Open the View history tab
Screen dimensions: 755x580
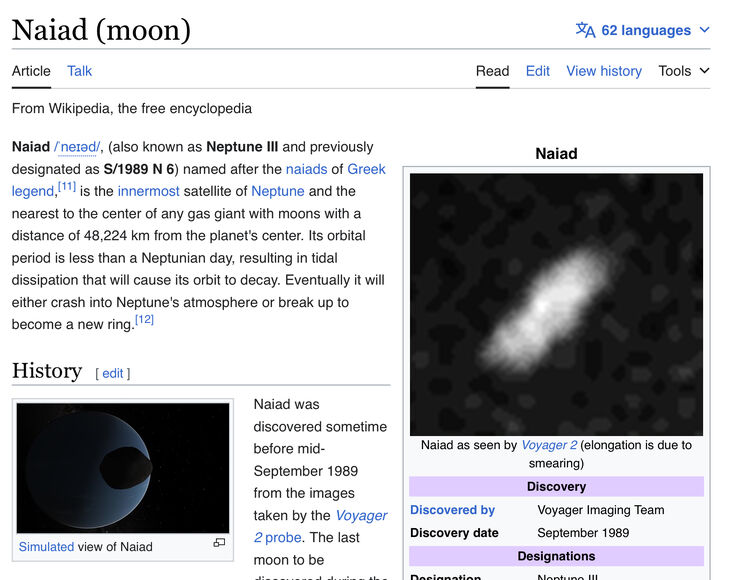(x=604, y=71)
